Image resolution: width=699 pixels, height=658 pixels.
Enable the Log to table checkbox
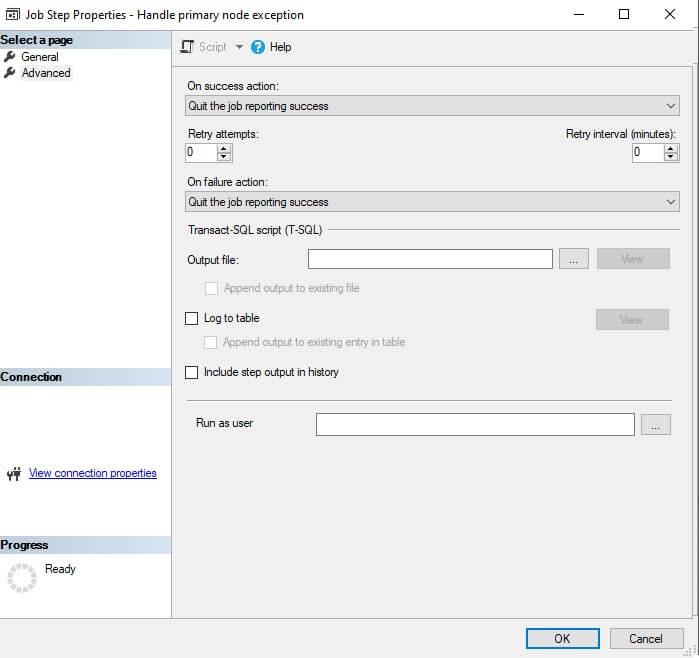coord(192,319)
